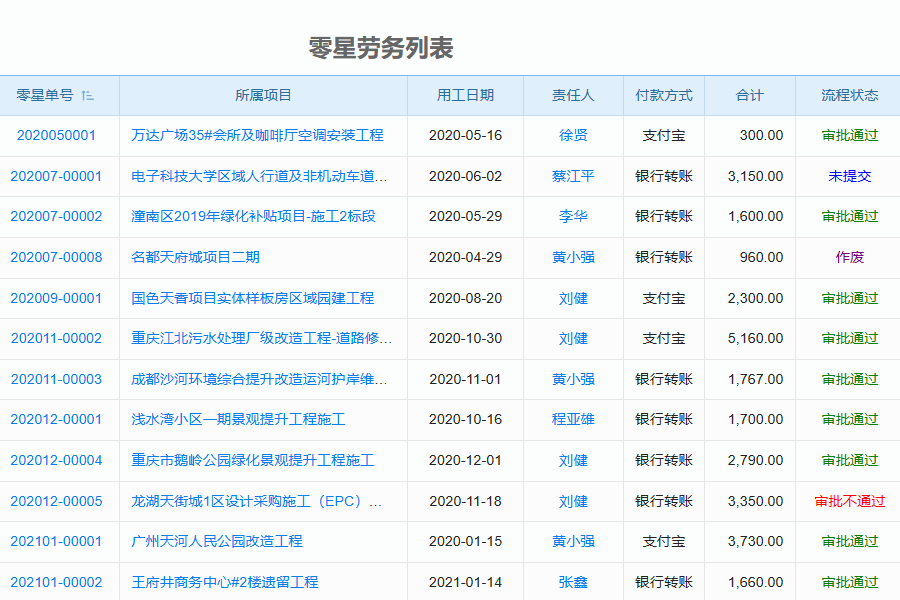The image size is (900, 600).
Task: Click 支付宝 in the 2020050001 row
Action: (x=664, y=136)
